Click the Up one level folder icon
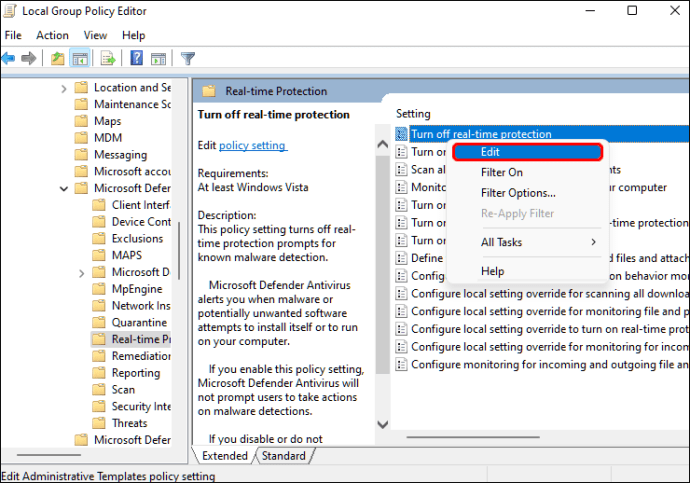Viewport: 690px width, 483px height. click(x=58, y=58)
